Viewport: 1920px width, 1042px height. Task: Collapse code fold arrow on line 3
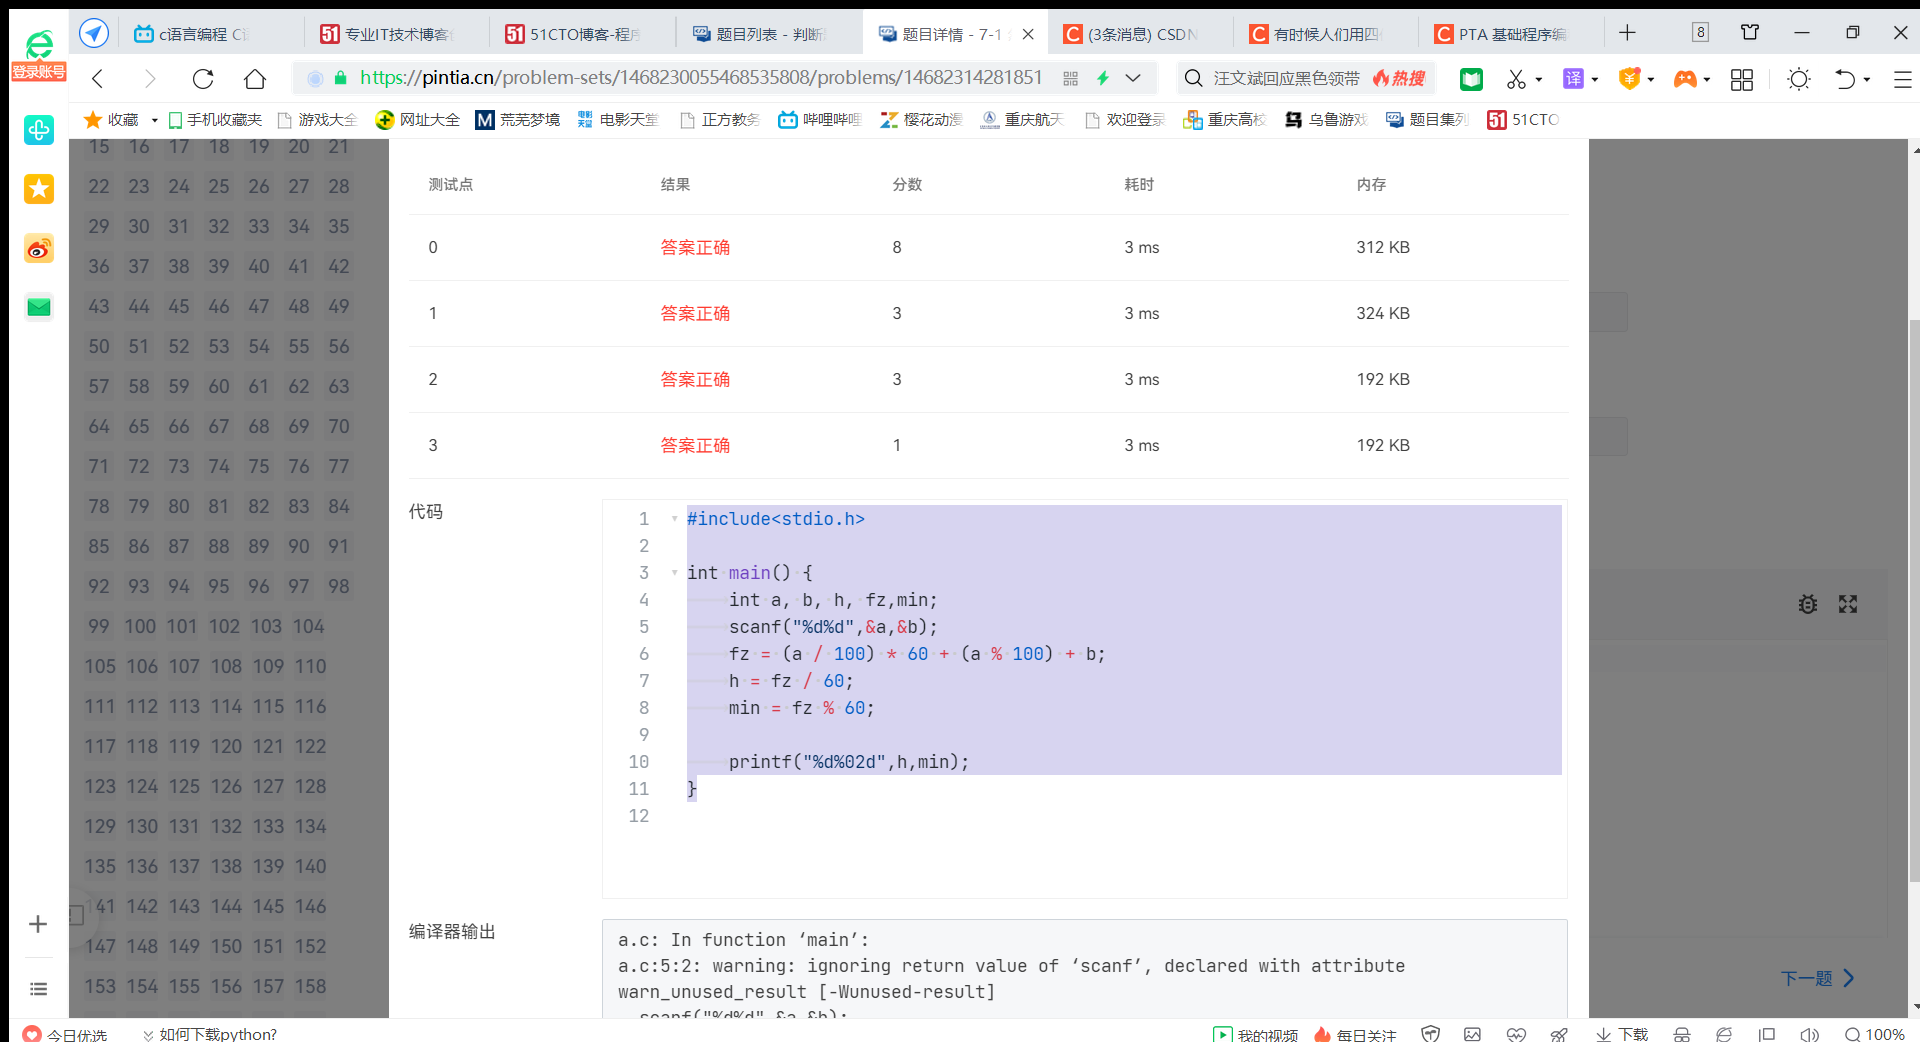tap(675, 573)
